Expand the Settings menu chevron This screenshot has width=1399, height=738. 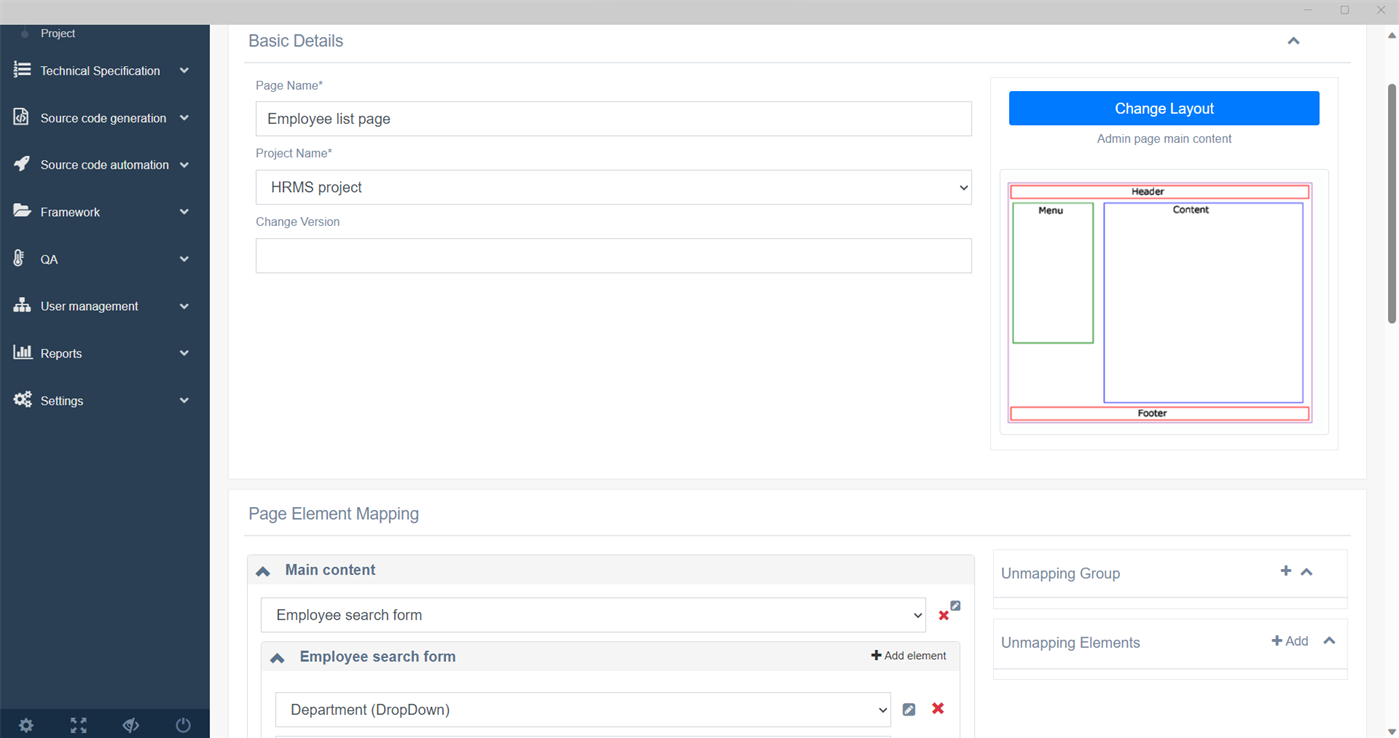coord(184,400)
